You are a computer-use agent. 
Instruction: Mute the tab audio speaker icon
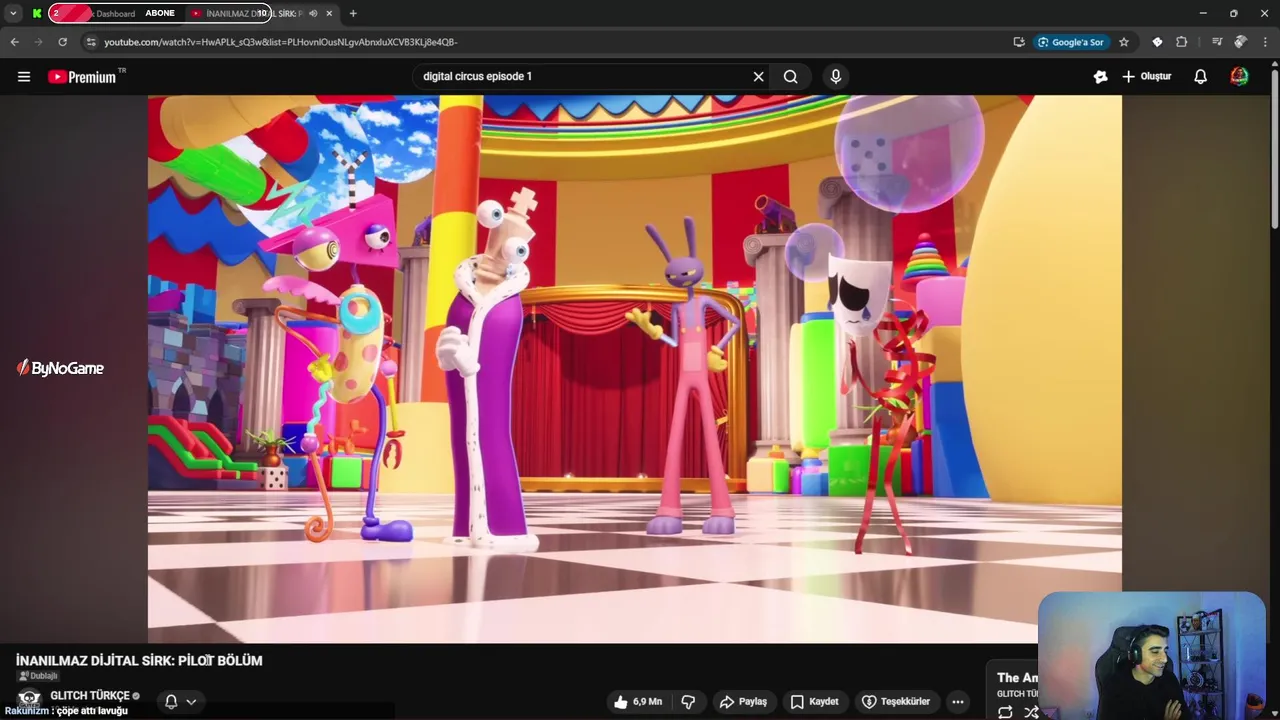point(313,13)
